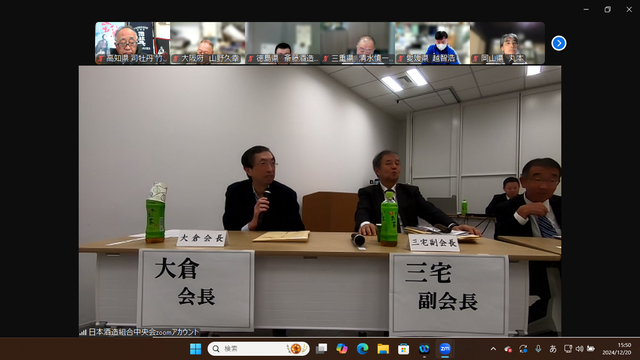This screenshot has height=360, width=640.
Task: Open Microsoft Edge from the taskbar
Action: point(362,349)
